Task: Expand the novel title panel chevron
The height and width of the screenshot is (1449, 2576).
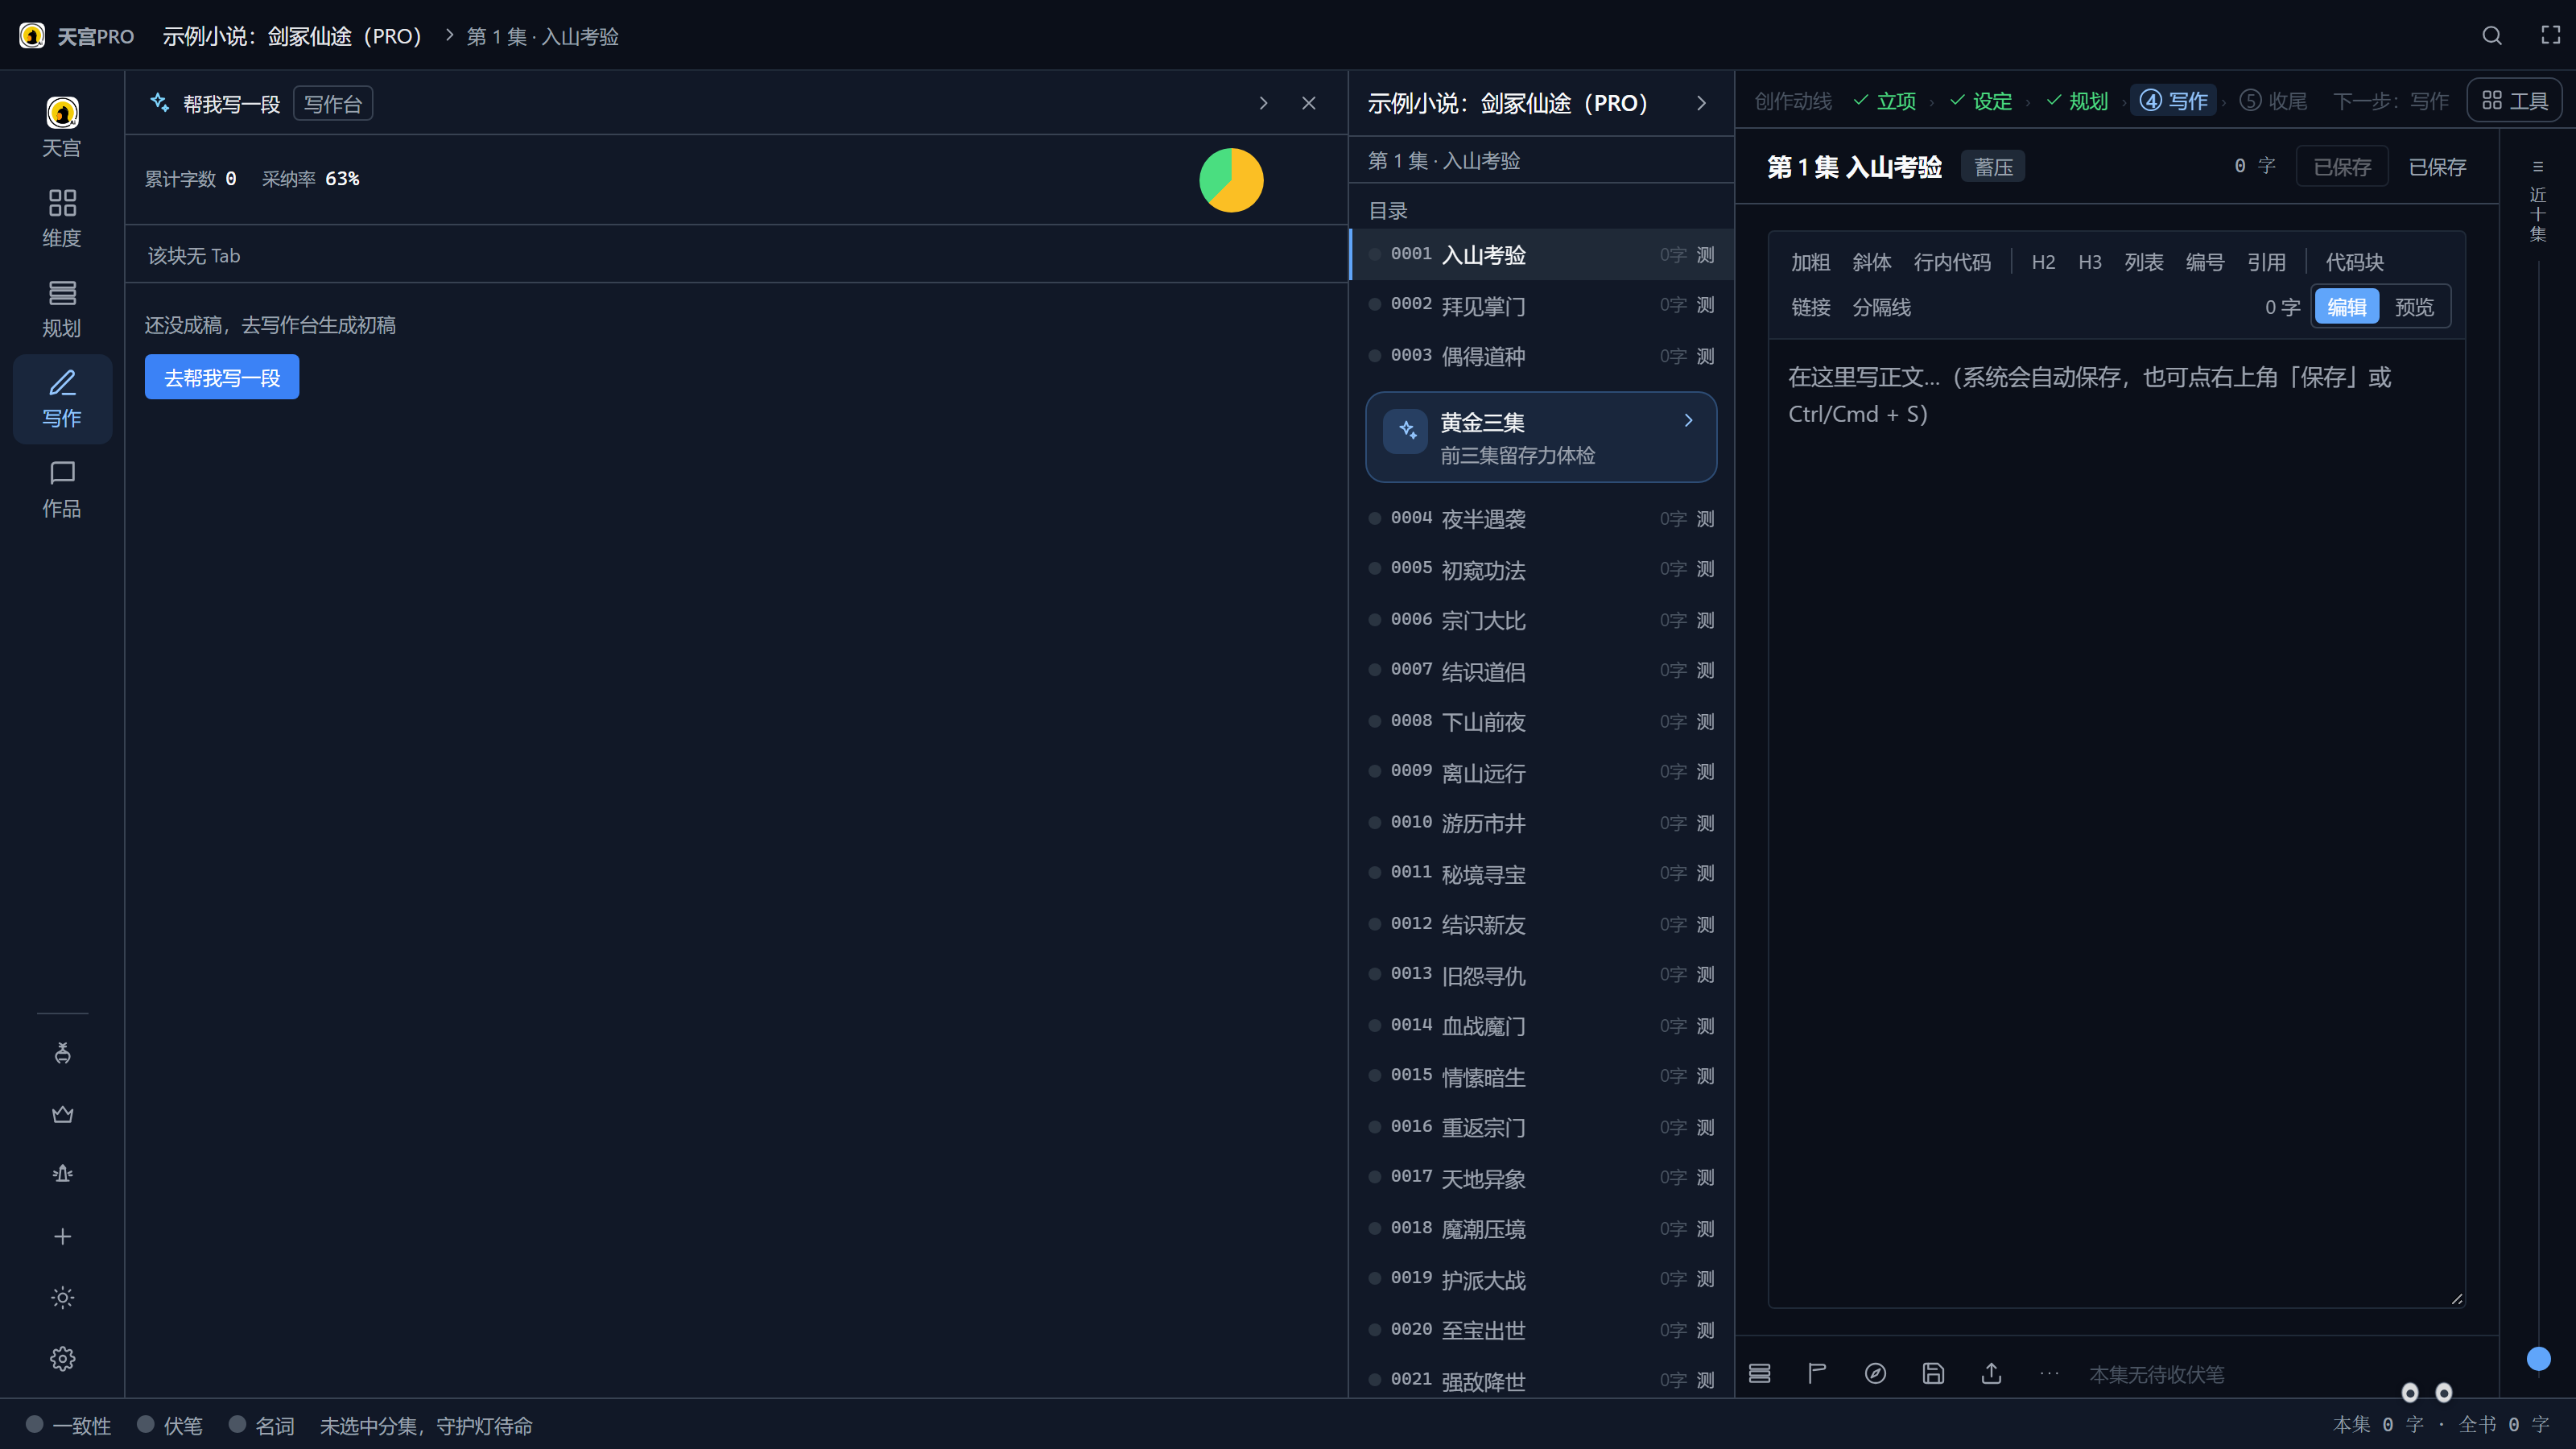Action: (x=1701, y=103)
